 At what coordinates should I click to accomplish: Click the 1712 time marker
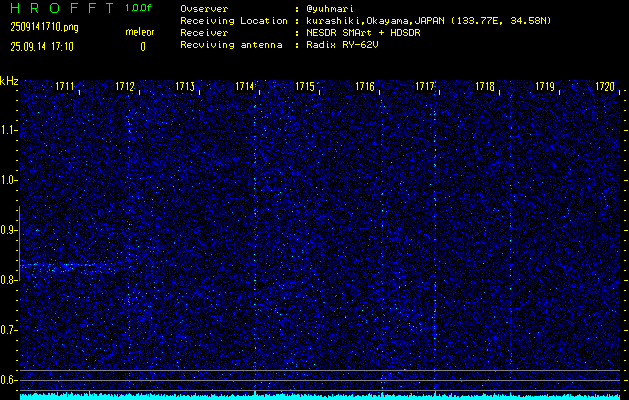coord(125,86)
